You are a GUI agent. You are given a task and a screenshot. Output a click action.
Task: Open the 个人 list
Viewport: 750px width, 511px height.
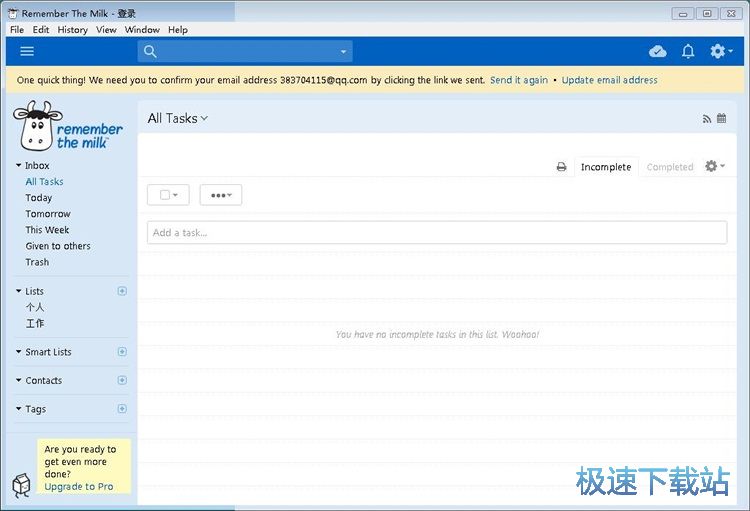pos(35,307)
